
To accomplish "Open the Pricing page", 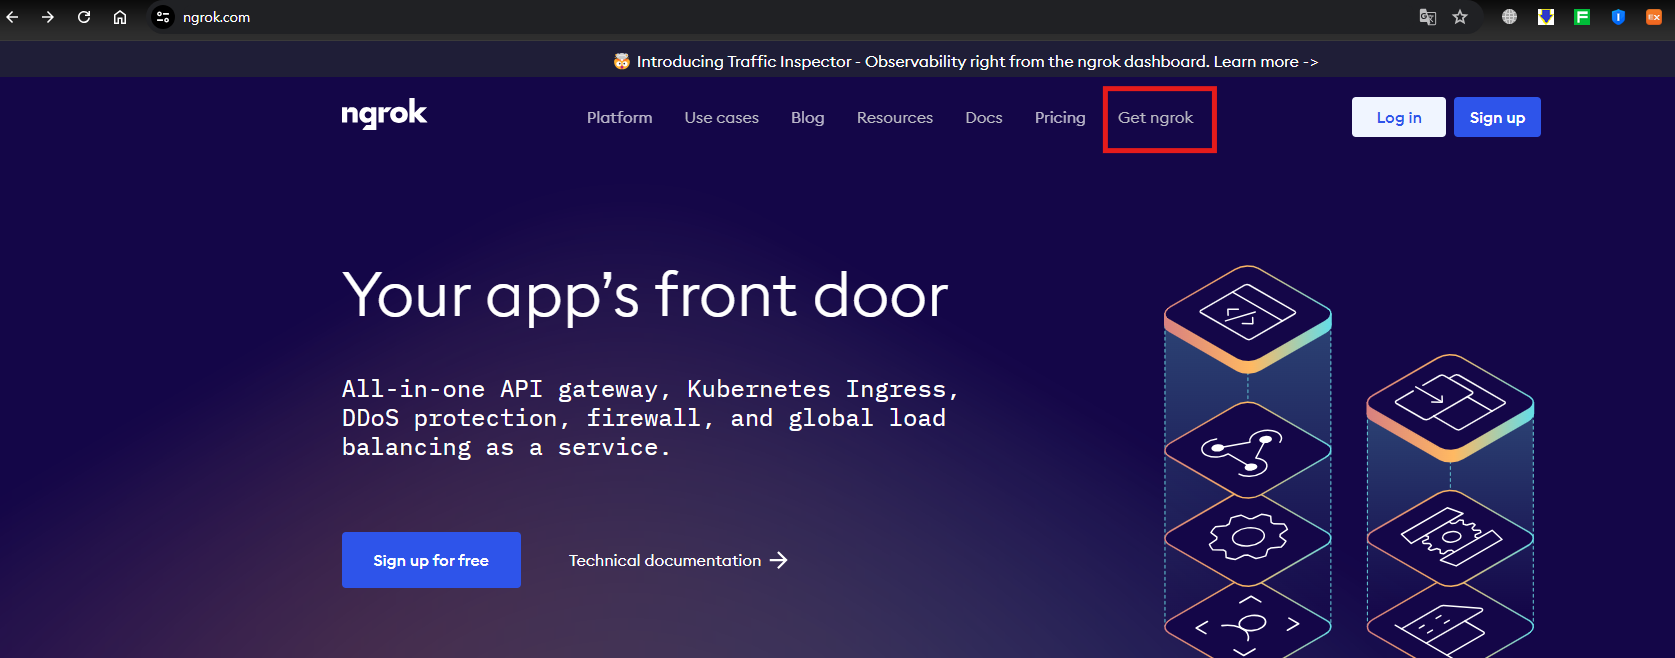I will (x=1060, y=117).
